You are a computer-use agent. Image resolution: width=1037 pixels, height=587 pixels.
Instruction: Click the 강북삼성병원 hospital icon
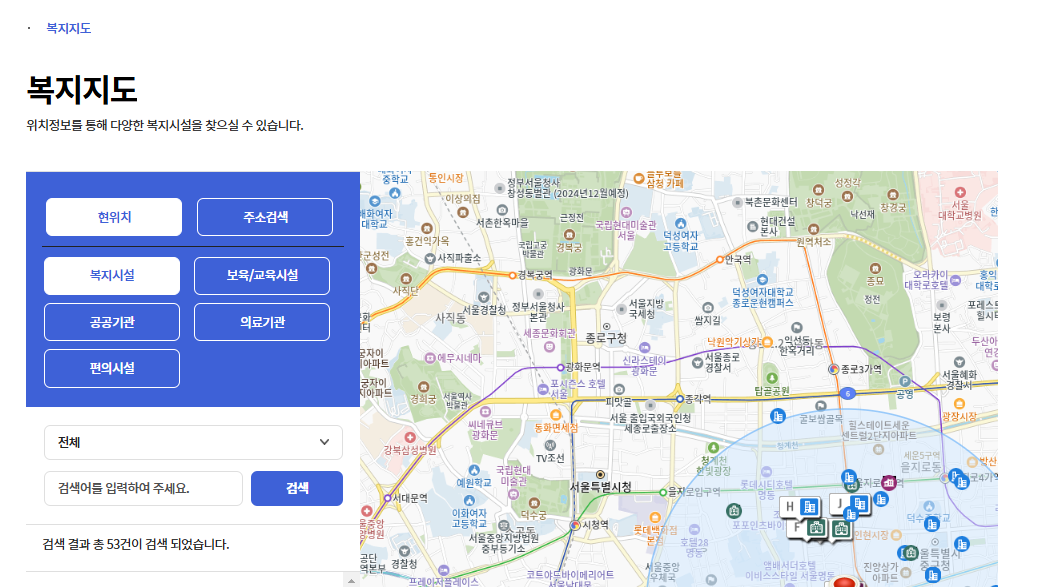point(410,438)
